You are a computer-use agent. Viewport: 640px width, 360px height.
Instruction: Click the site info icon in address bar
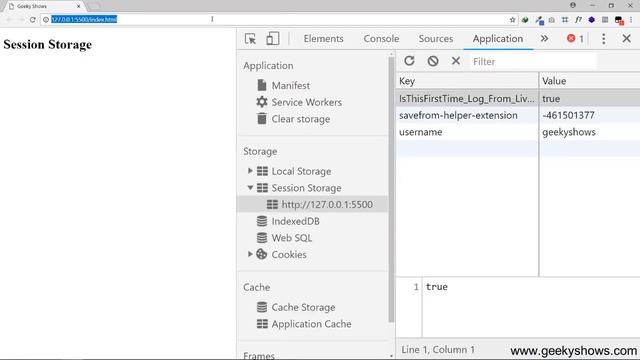46,19
